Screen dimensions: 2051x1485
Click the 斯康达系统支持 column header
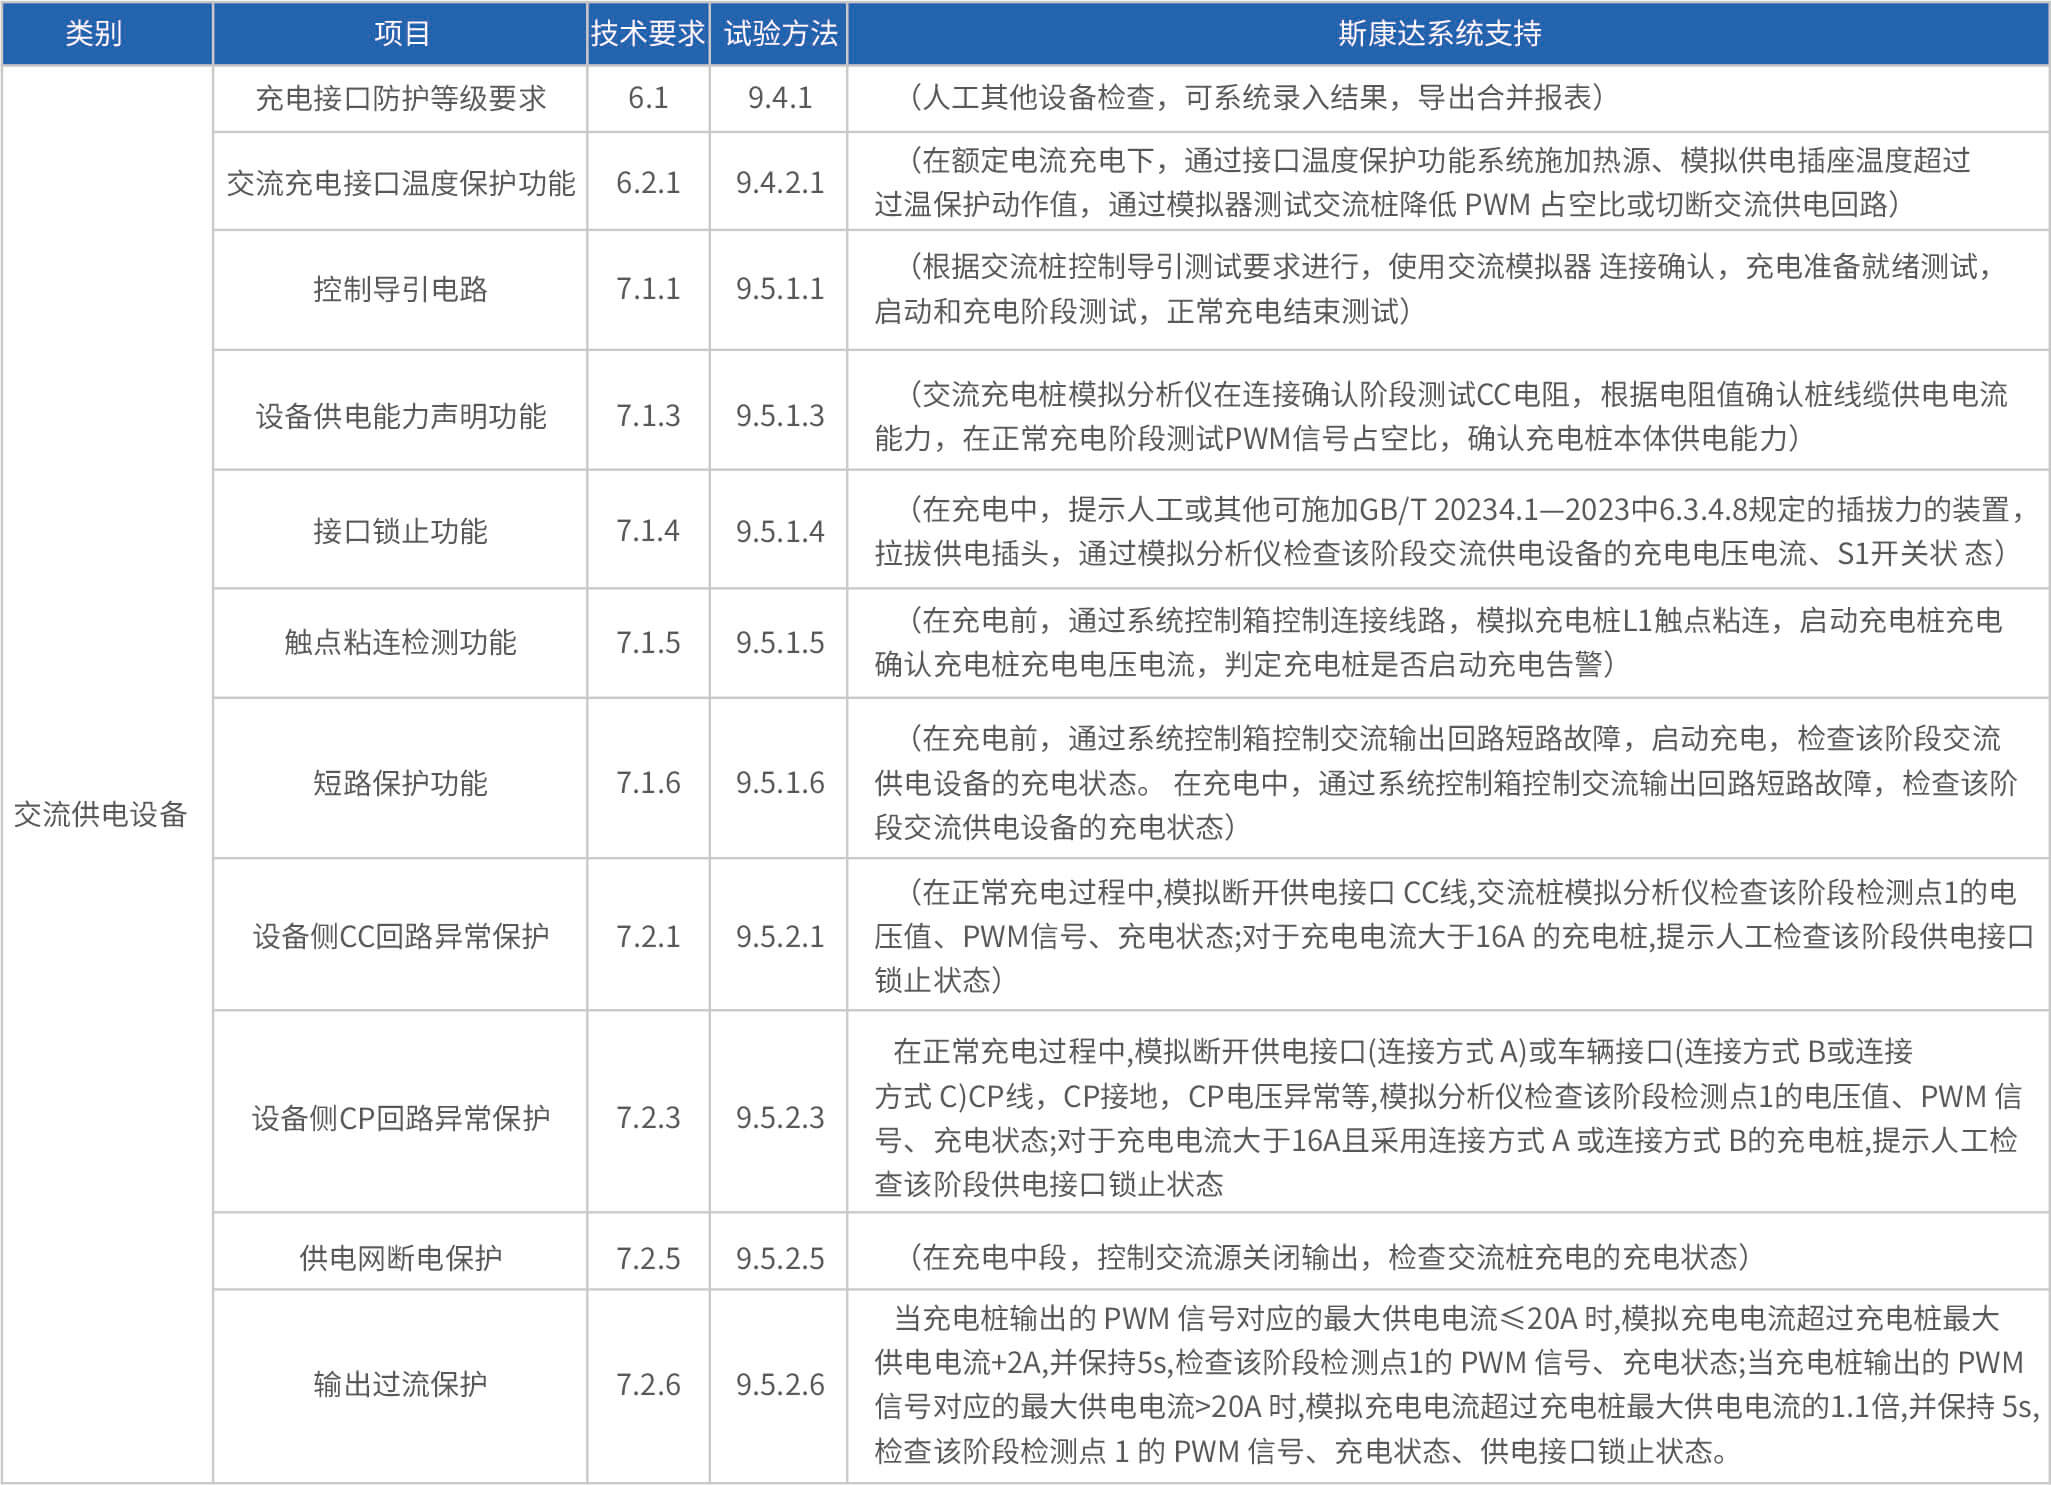[x=1440, y=34]
